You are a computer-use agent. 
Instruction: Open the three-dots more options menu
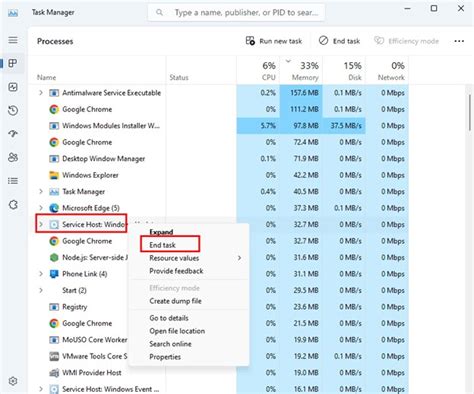pos(459,41)
